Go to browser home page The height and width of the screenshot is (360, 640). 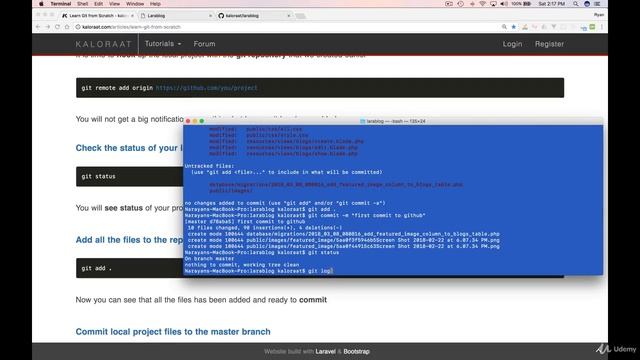point(67,27)
